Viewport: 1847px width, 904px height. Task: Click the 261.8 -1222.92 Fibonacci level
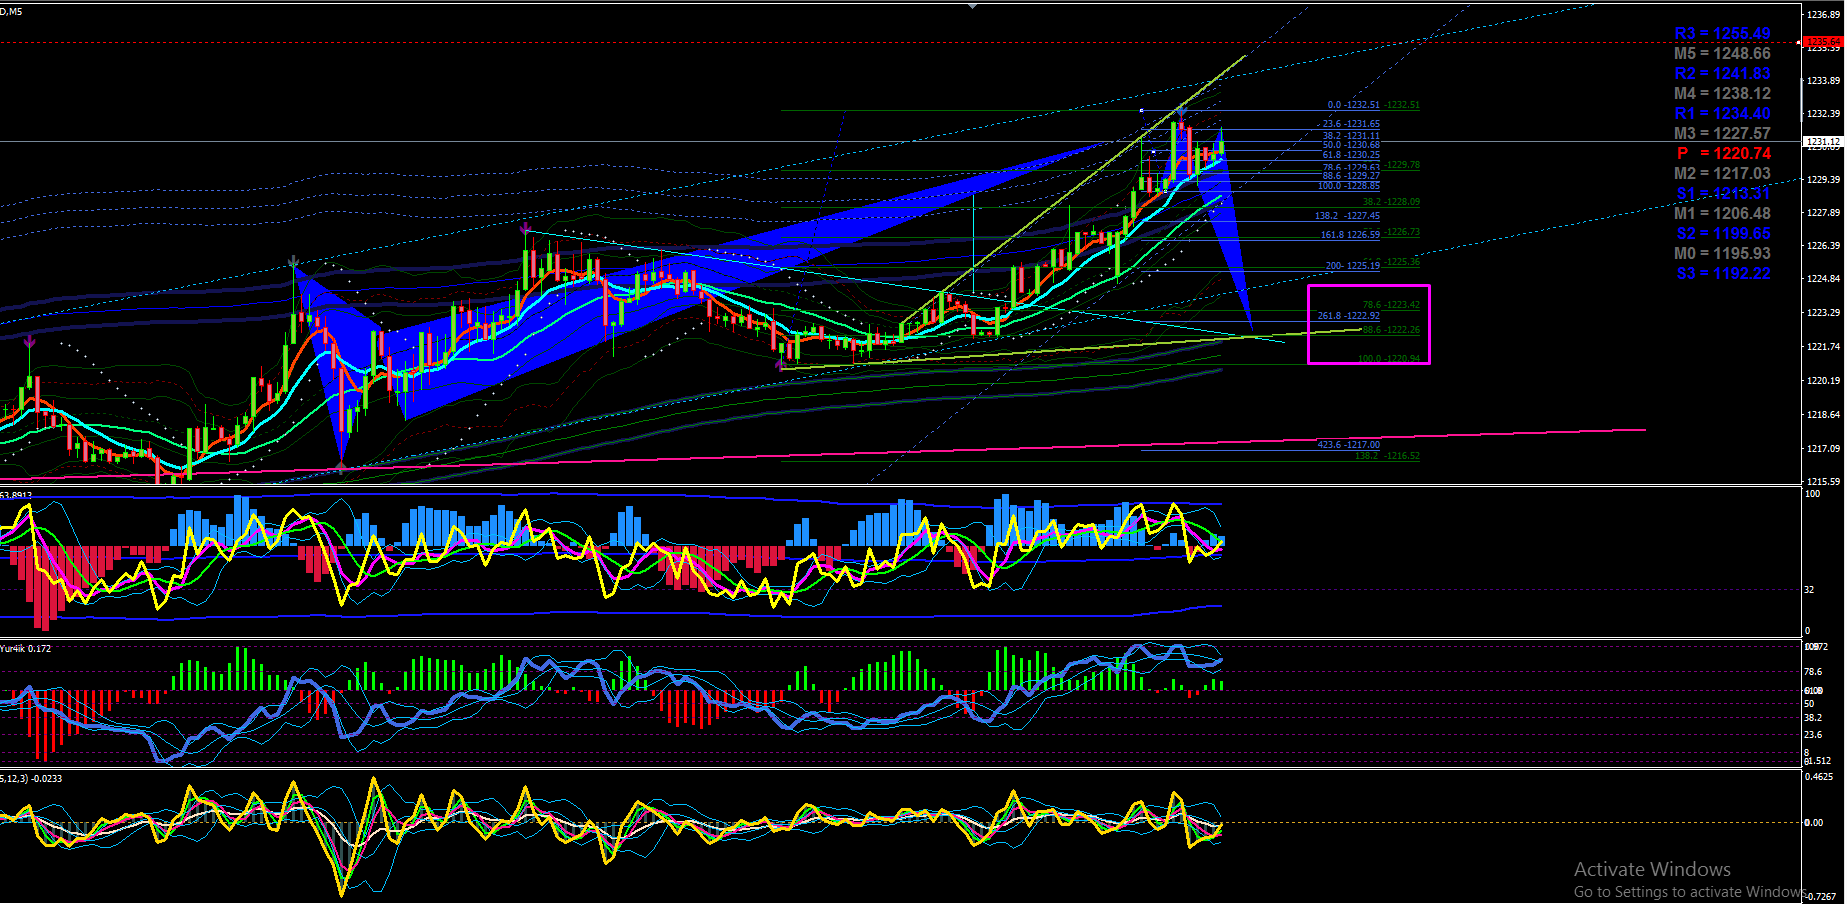click(x=1348, y=316)
